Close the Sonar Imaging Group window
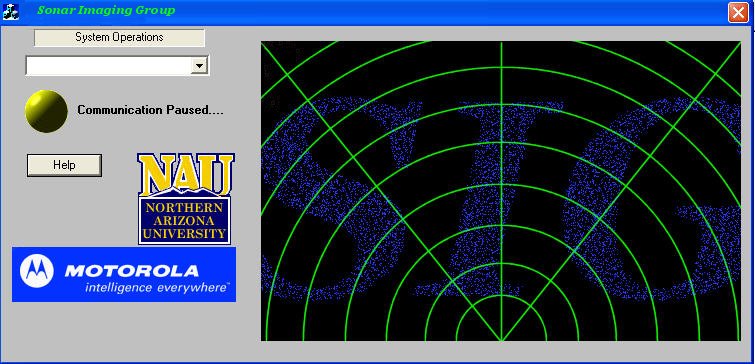Image resolution: width=755 pixels, height=364 pixels. (738, 12)
